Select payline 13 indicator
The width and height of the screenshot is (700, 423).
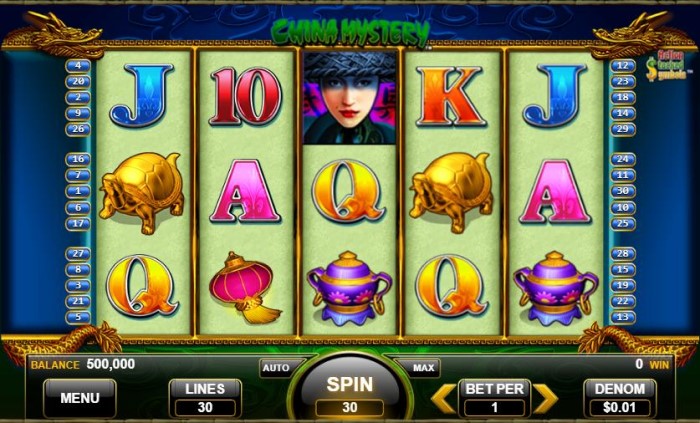click(x=623, y=317)
